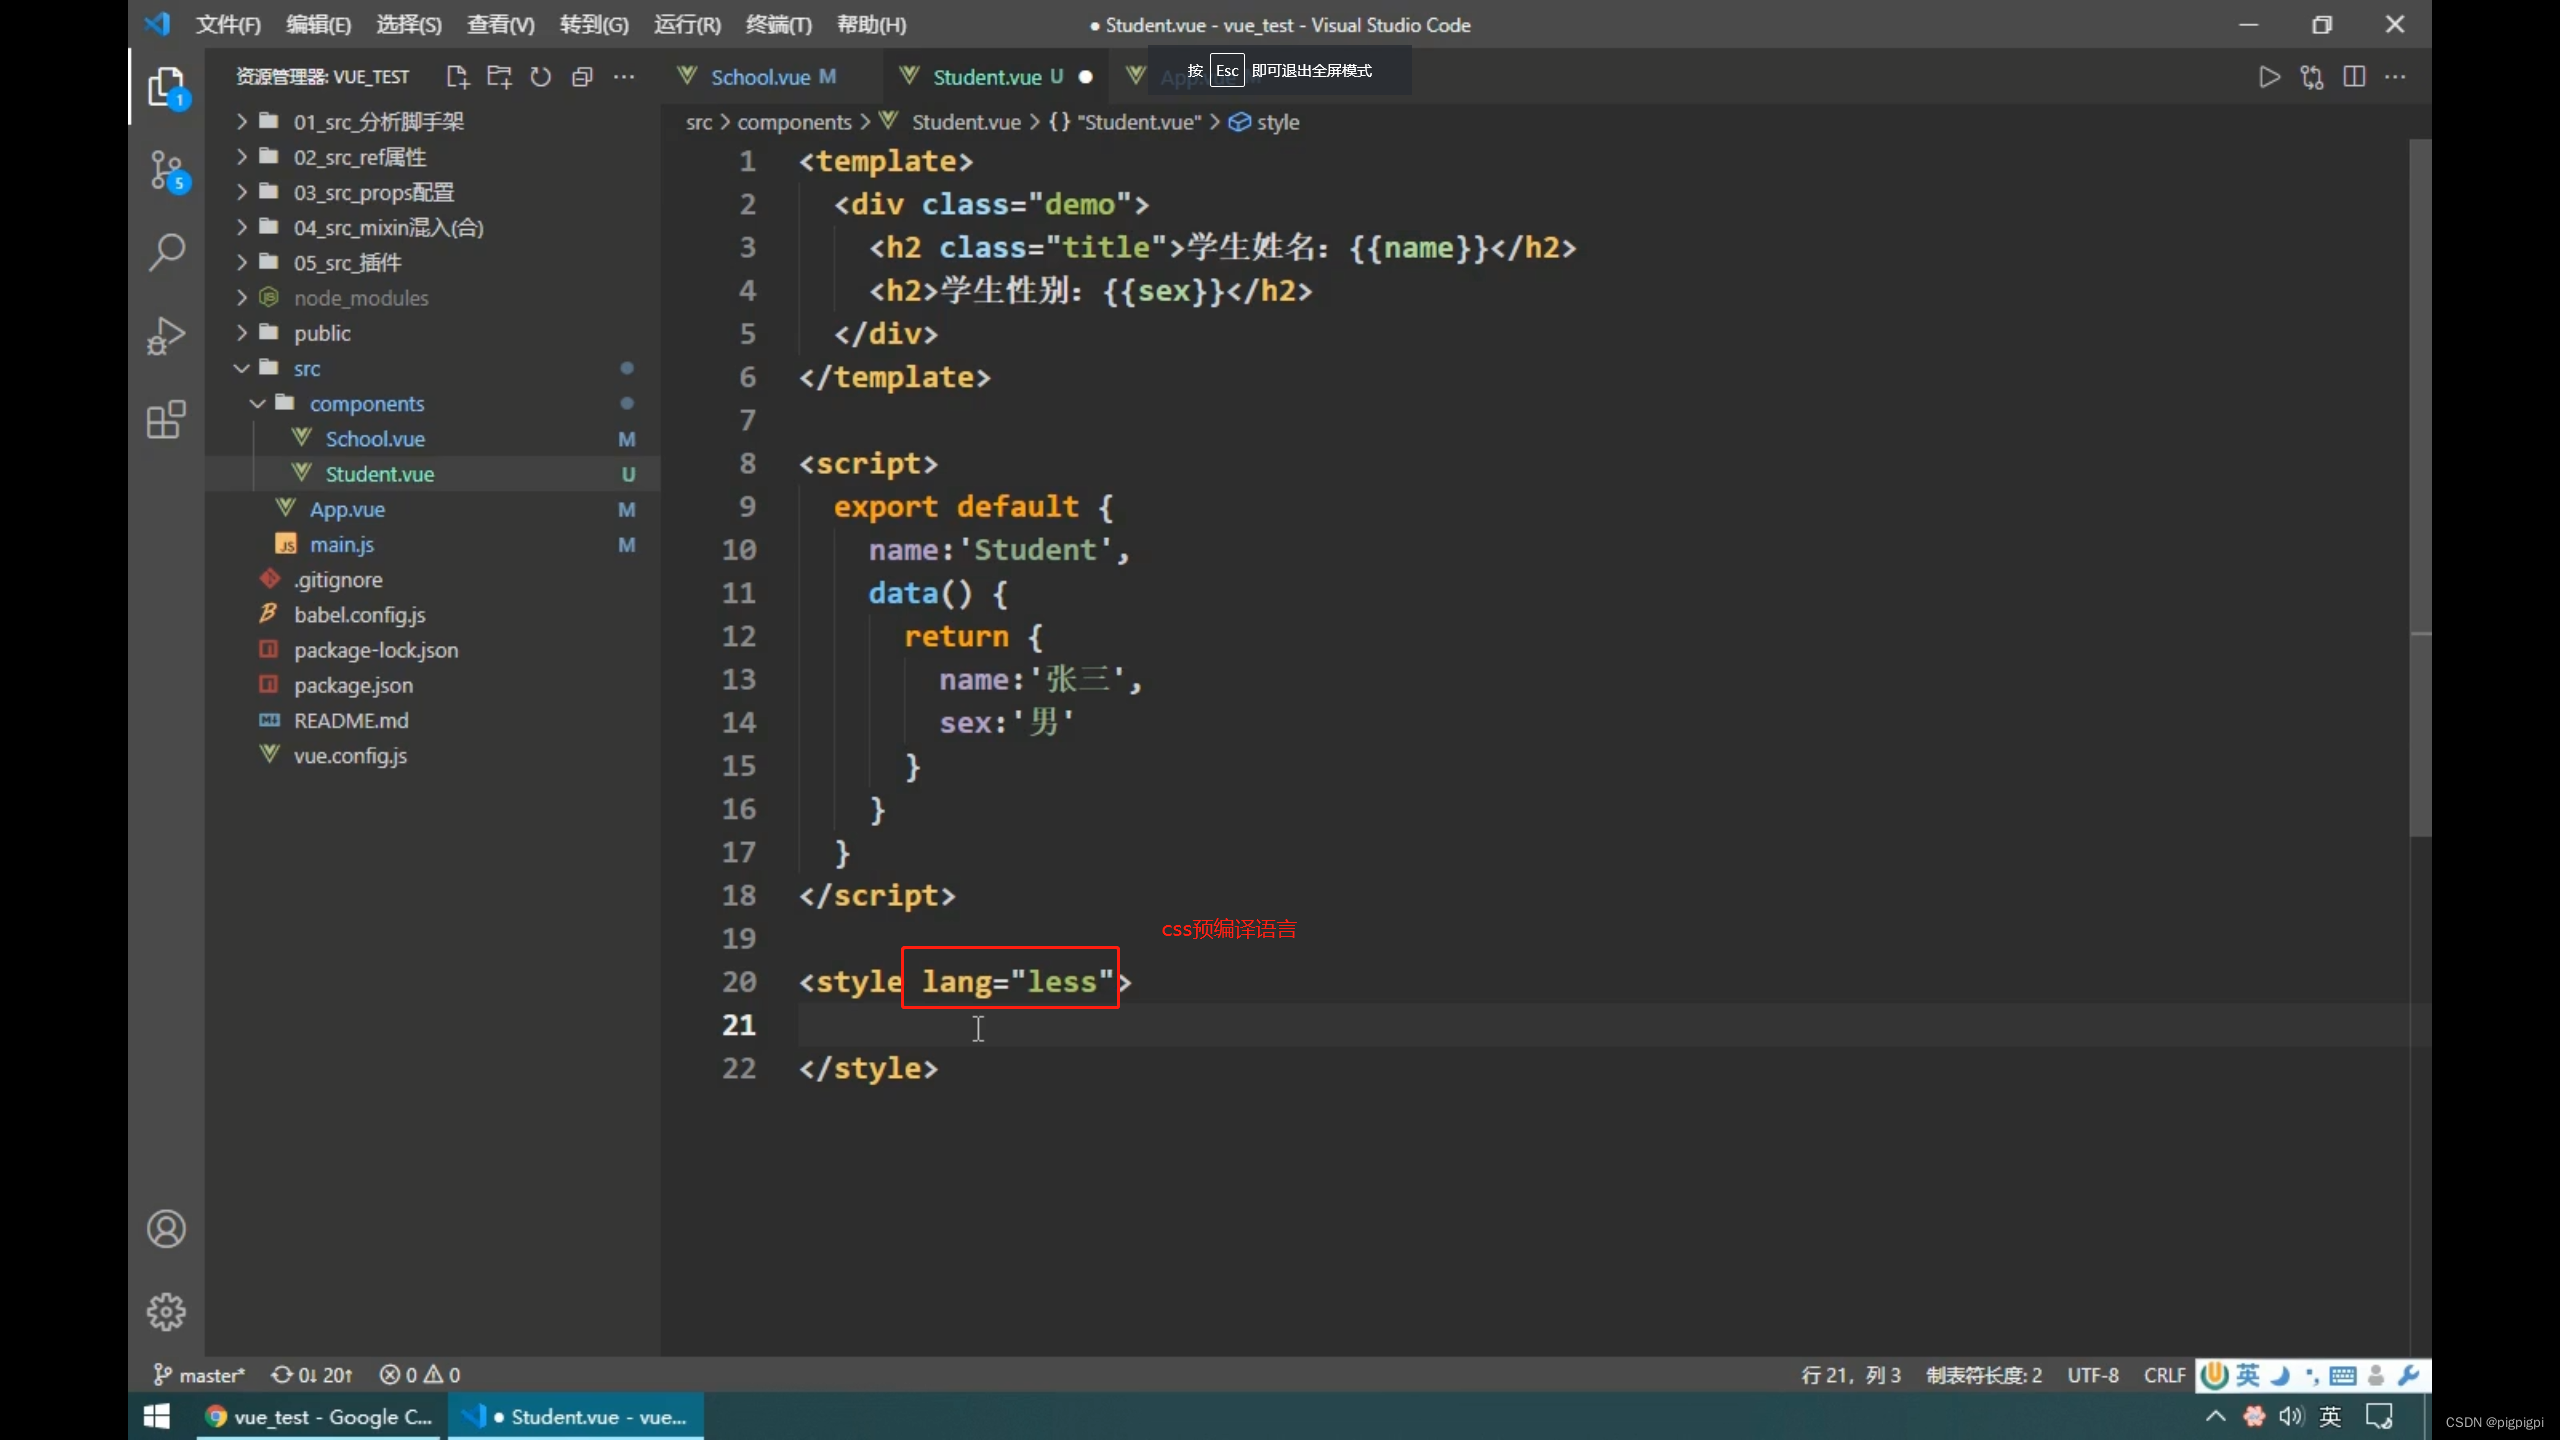The height and width of the screenshot is (1440, 2560).
Task: Switch to Chrome vue_test taskbar window
Action: pyautogui.click(x=319, y=1416)
